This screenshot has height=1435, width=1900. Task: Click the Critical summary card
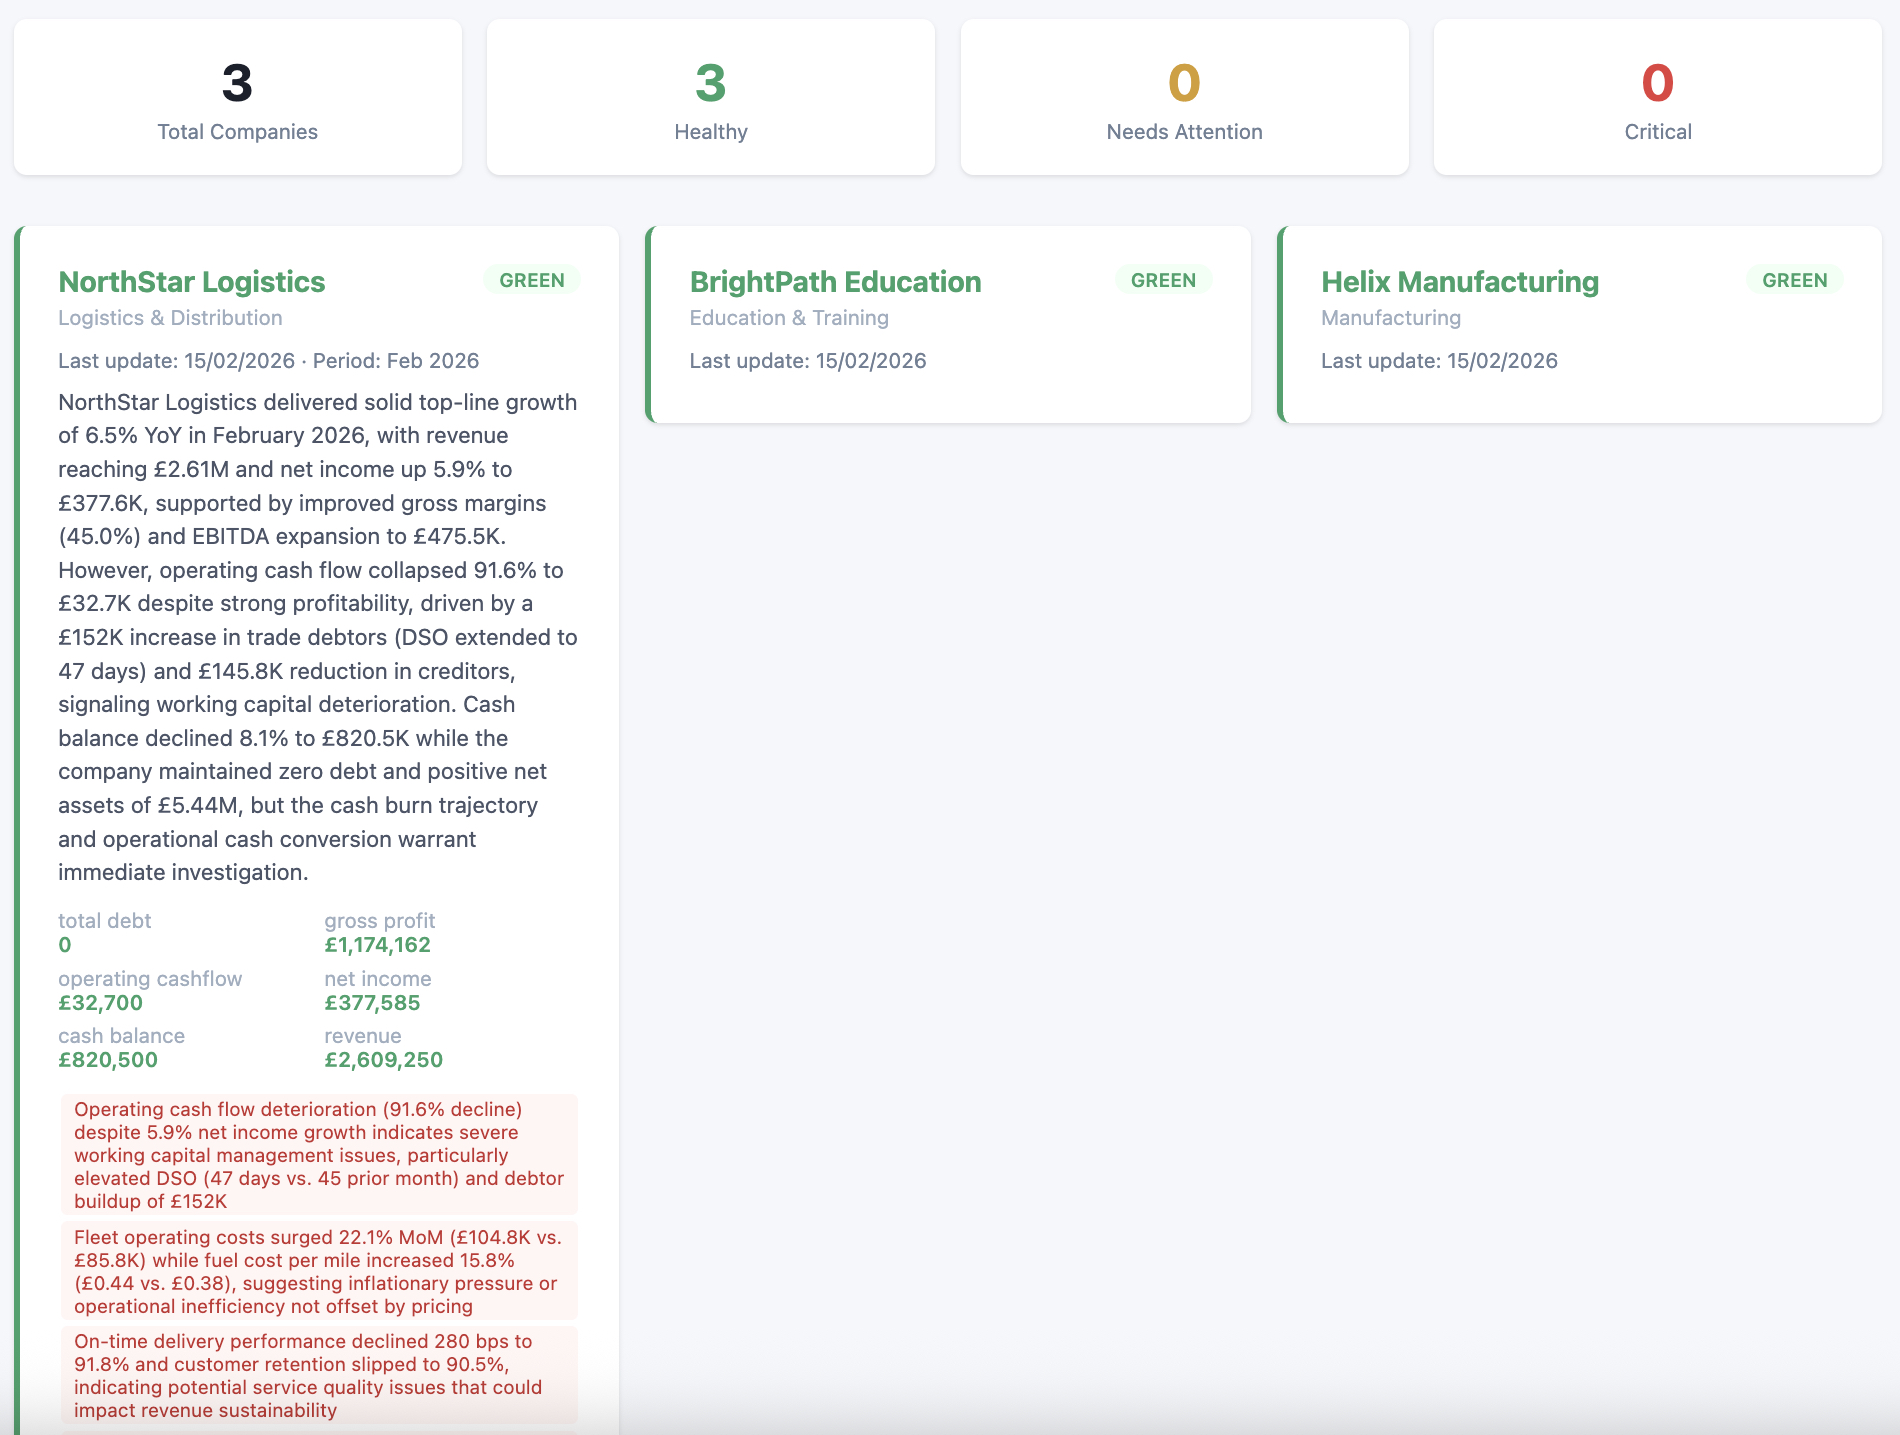[x=1657, y=96]
